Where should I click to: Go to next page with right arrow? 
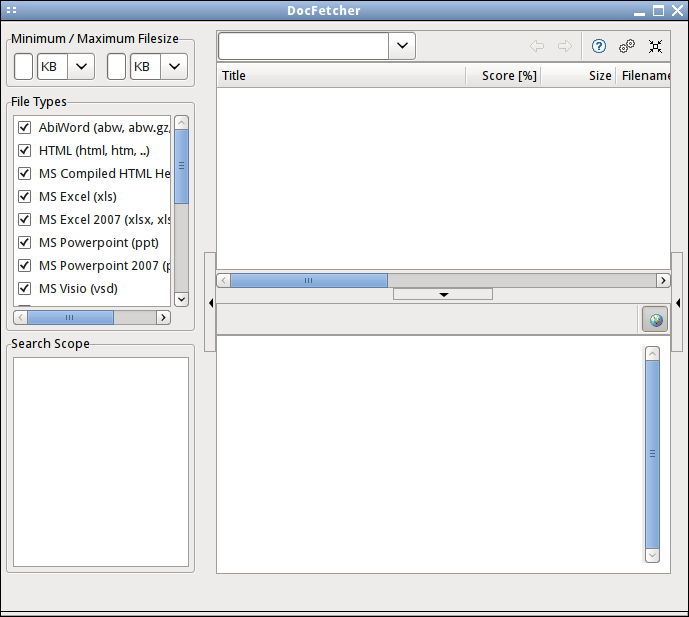pyautogui.click(x=565, y=46)
